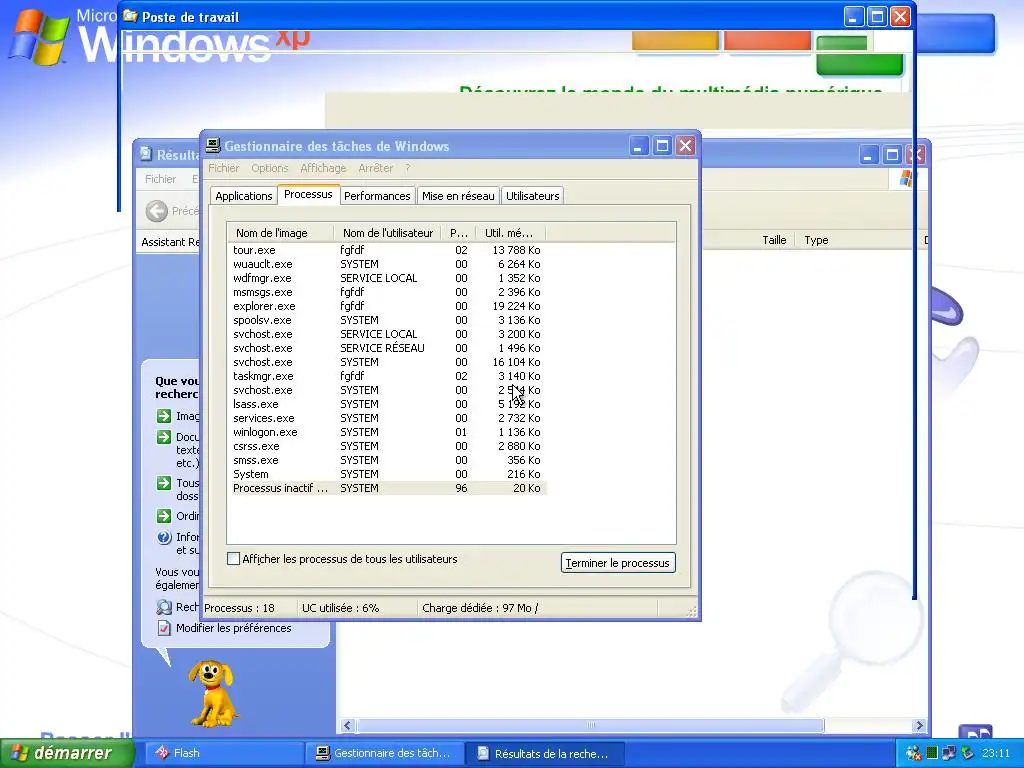This screenshot has width=1024, height=768.
Task: Click the Poste de travail title icon
Action: (131, 16)
